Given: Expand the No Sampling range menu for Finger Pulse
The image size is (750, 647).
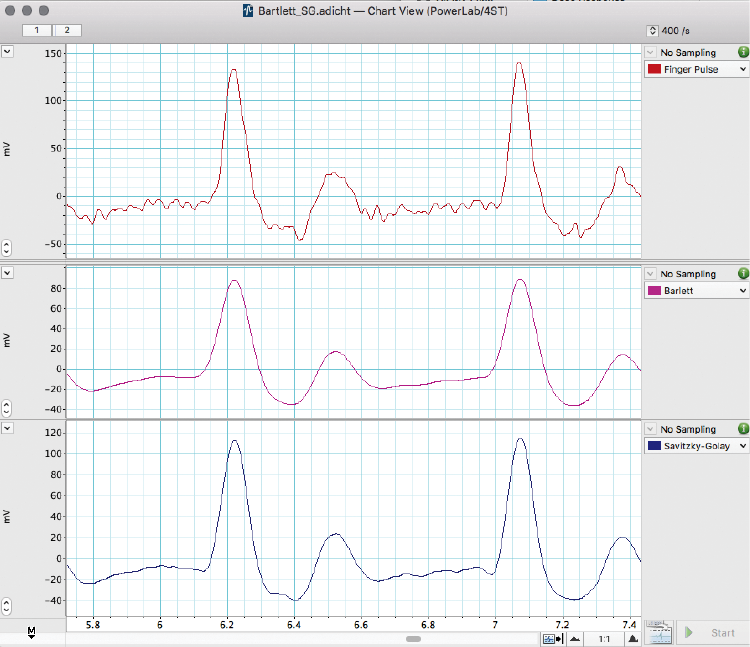Looking at the screenshot, I should click(651, 52).
